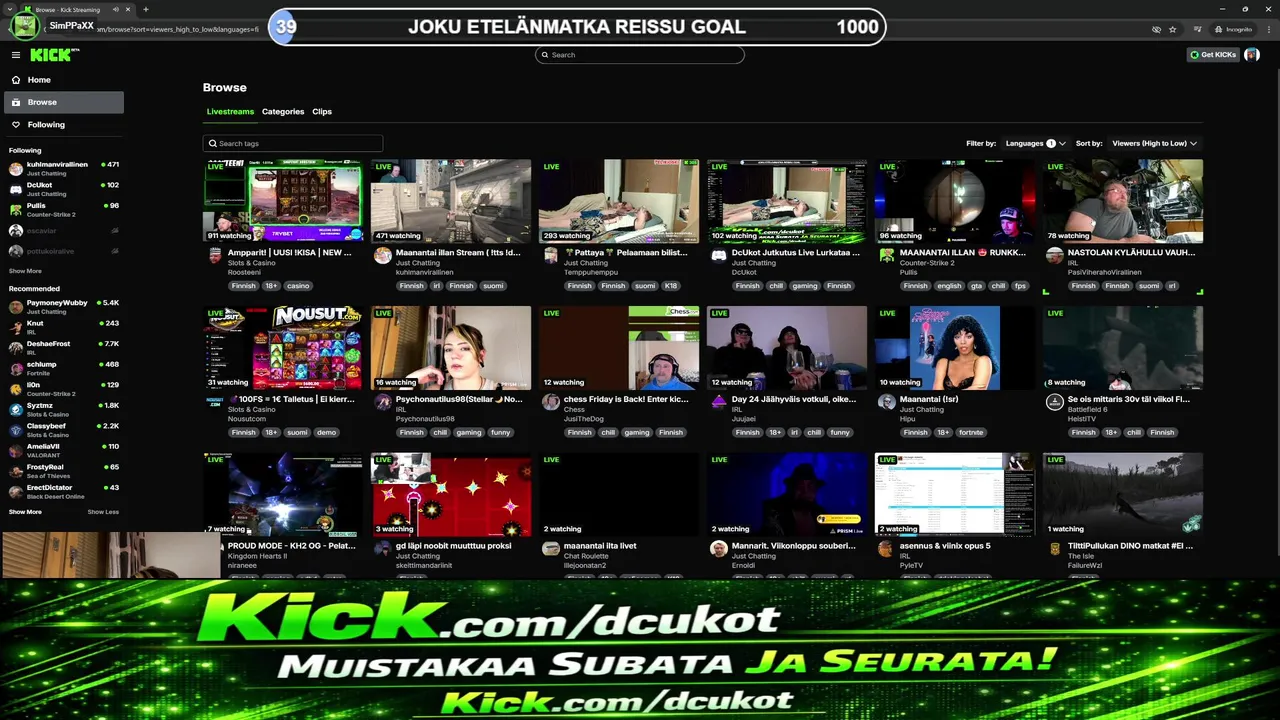Screen dimensions: 1280x720
Task: Open DcUkot in Following sidebar list
Action: tap(64, 189)
